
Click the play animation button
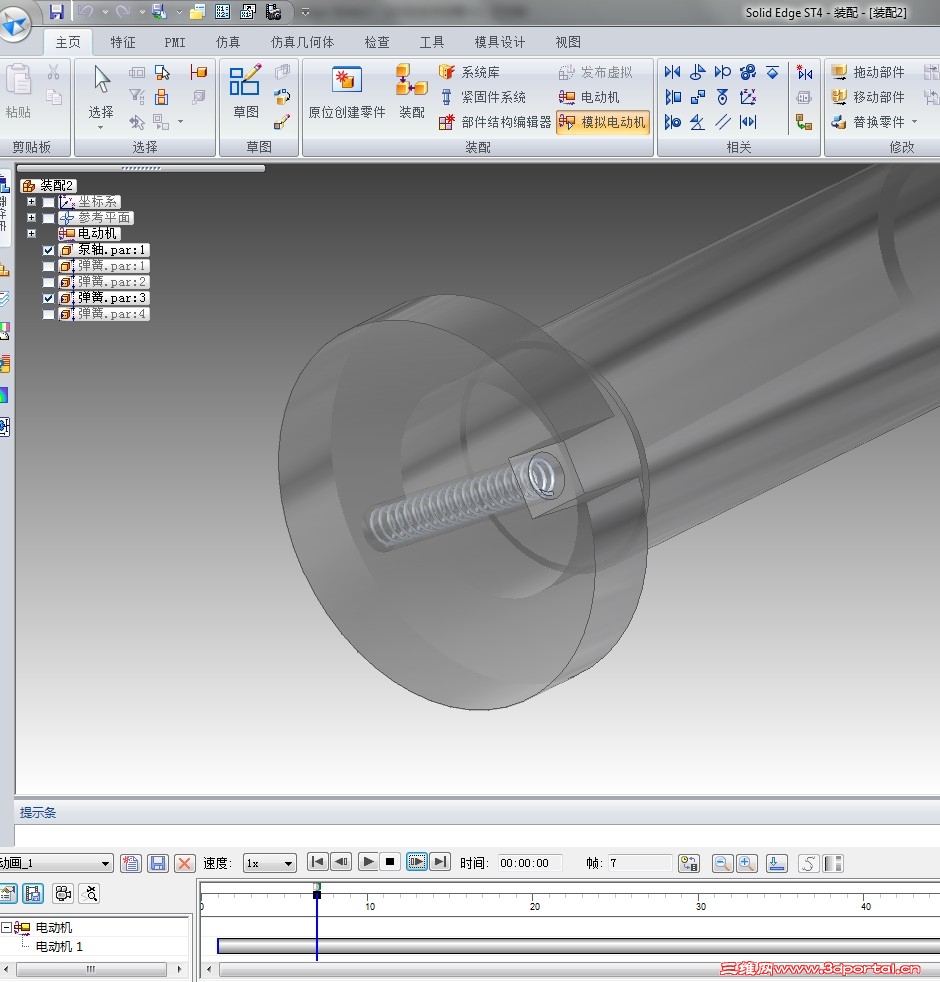coord(368,862)
